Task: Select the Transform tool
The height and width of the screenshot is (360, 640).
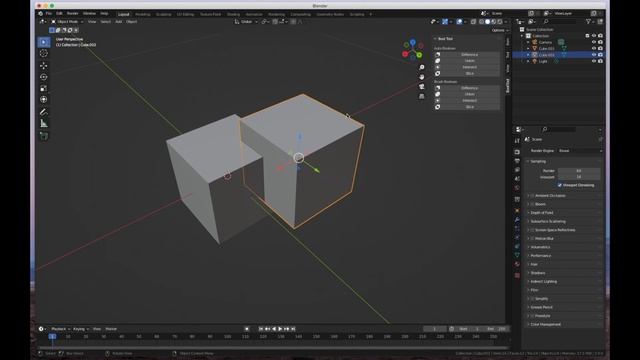Action: 44,100
